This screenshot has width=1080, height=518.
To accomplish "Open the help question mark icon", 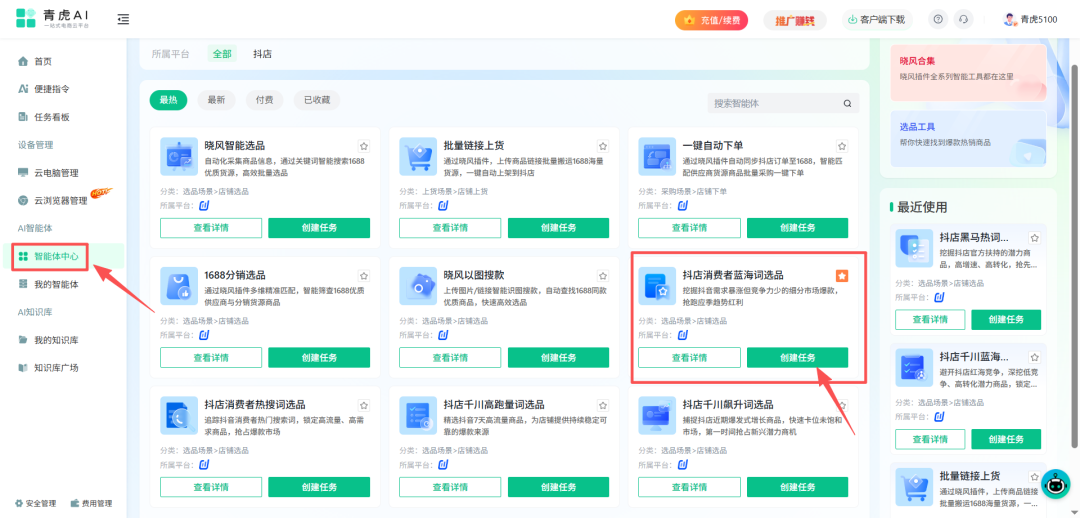I will pos(937,19).
